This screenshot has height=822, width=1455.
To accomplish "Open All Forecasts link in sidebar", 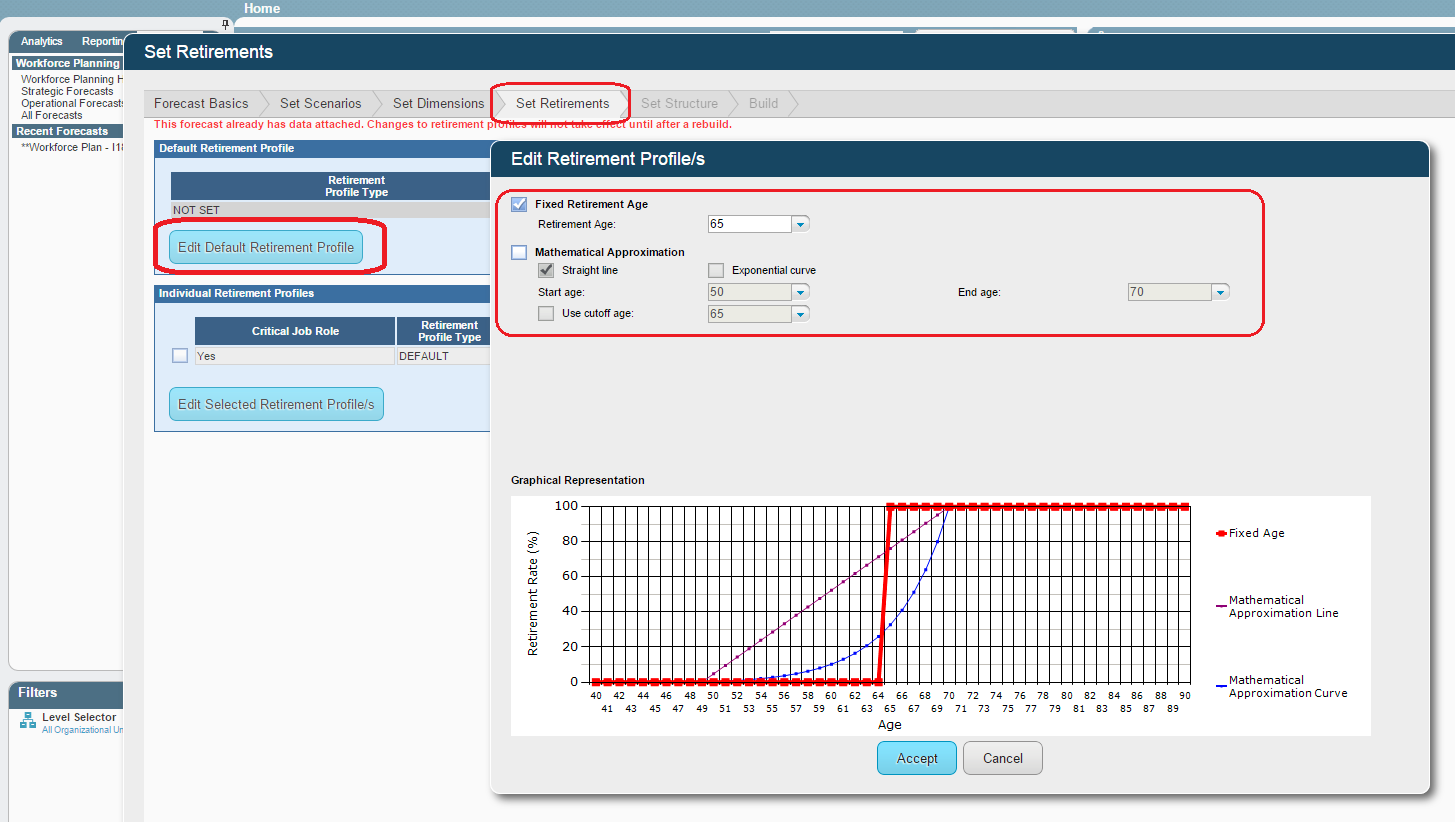I will pos(52,115).
